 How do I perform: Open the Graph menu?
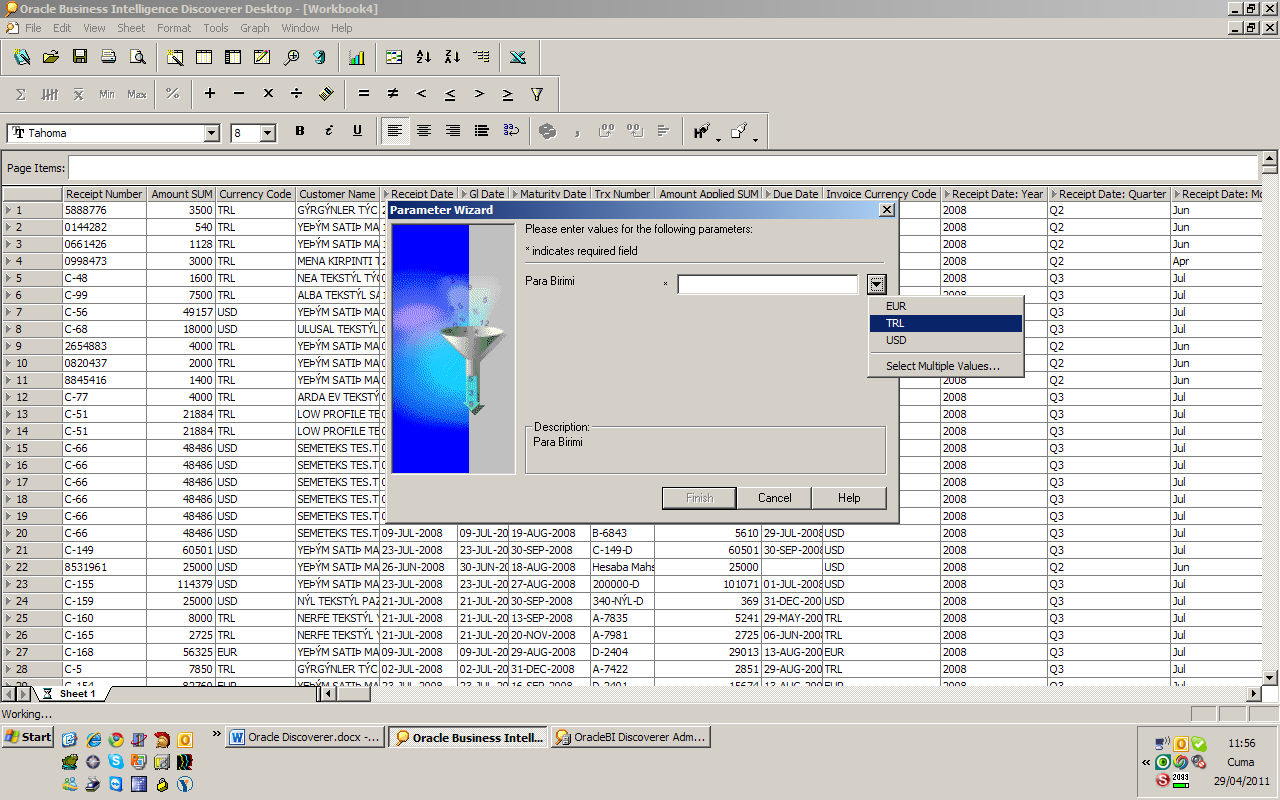click(x=255, y=28)
